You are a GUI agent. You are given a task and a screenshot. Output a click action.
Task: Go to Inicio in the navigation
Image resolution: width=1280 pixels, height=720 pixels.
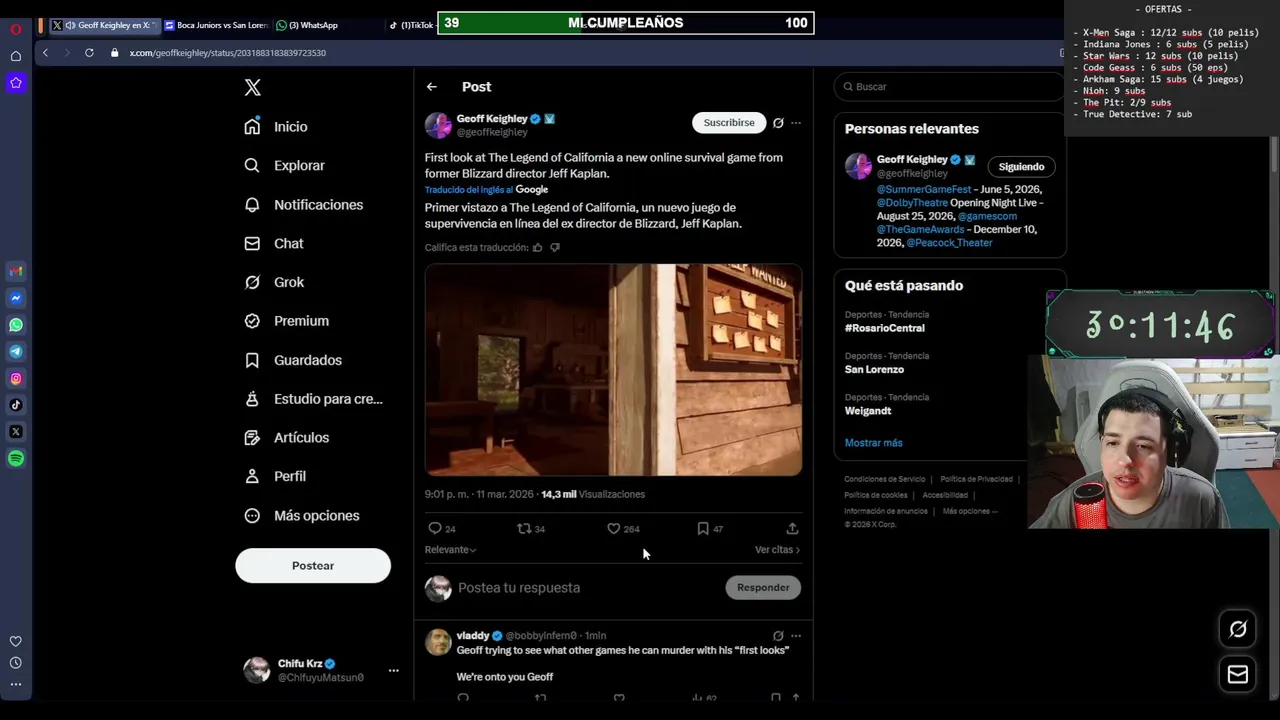pos(276,127)
